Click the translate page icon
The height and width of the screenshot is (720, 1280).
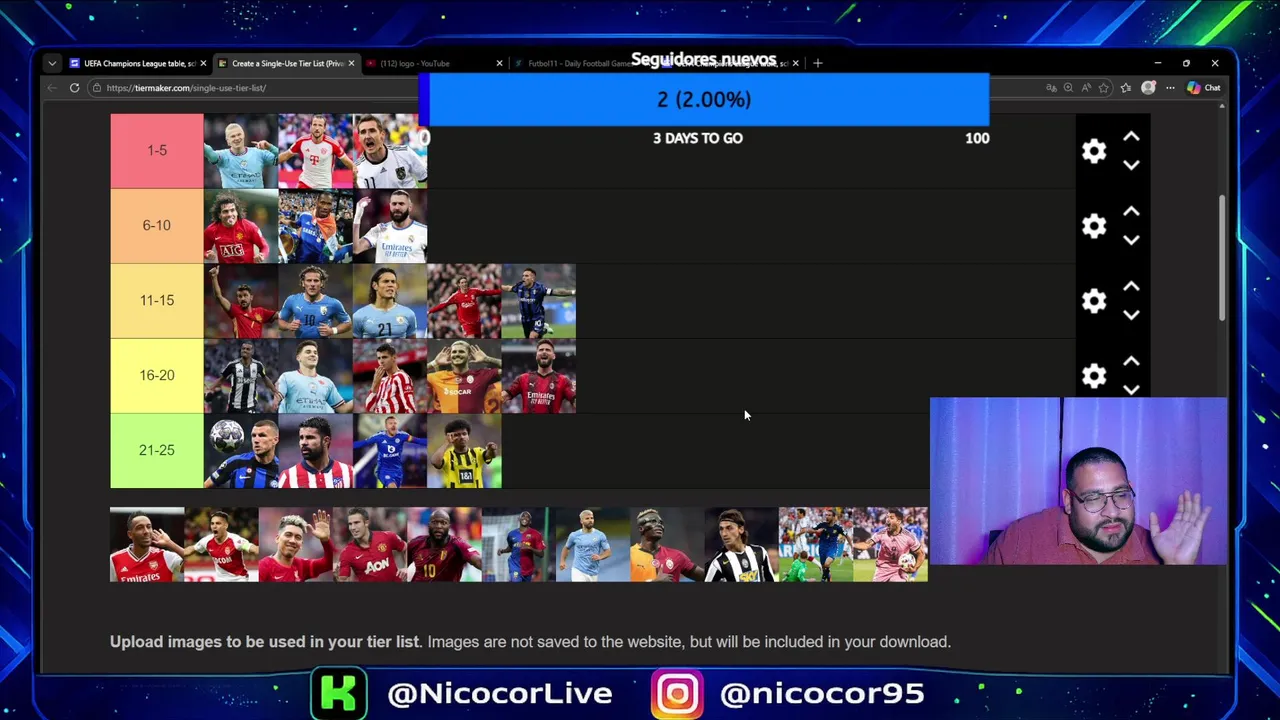[x=1051, y=88]
